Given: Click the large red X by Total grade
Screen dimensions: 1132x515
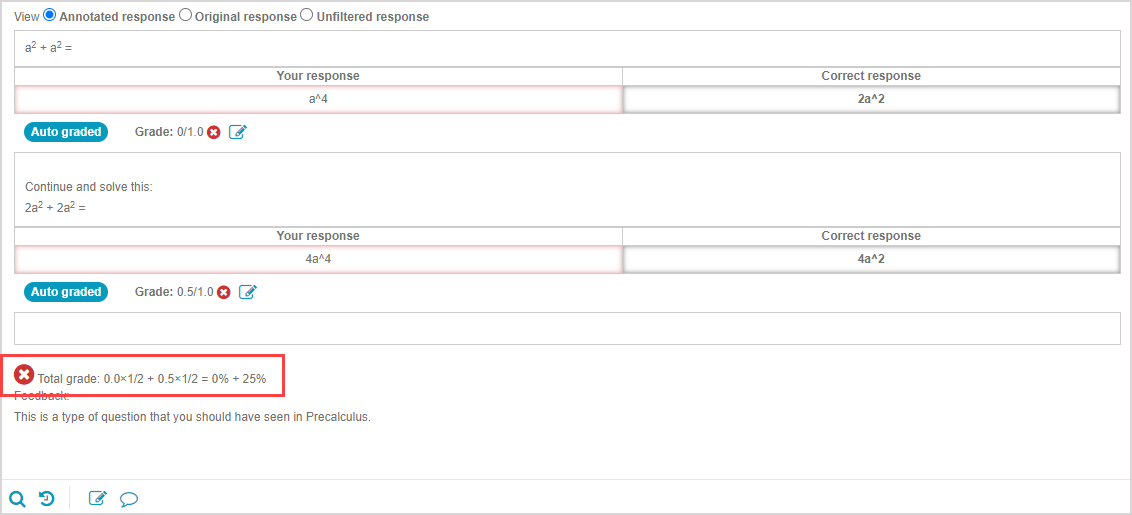Looking at the screenshot, I should click(x=25, y=375).
